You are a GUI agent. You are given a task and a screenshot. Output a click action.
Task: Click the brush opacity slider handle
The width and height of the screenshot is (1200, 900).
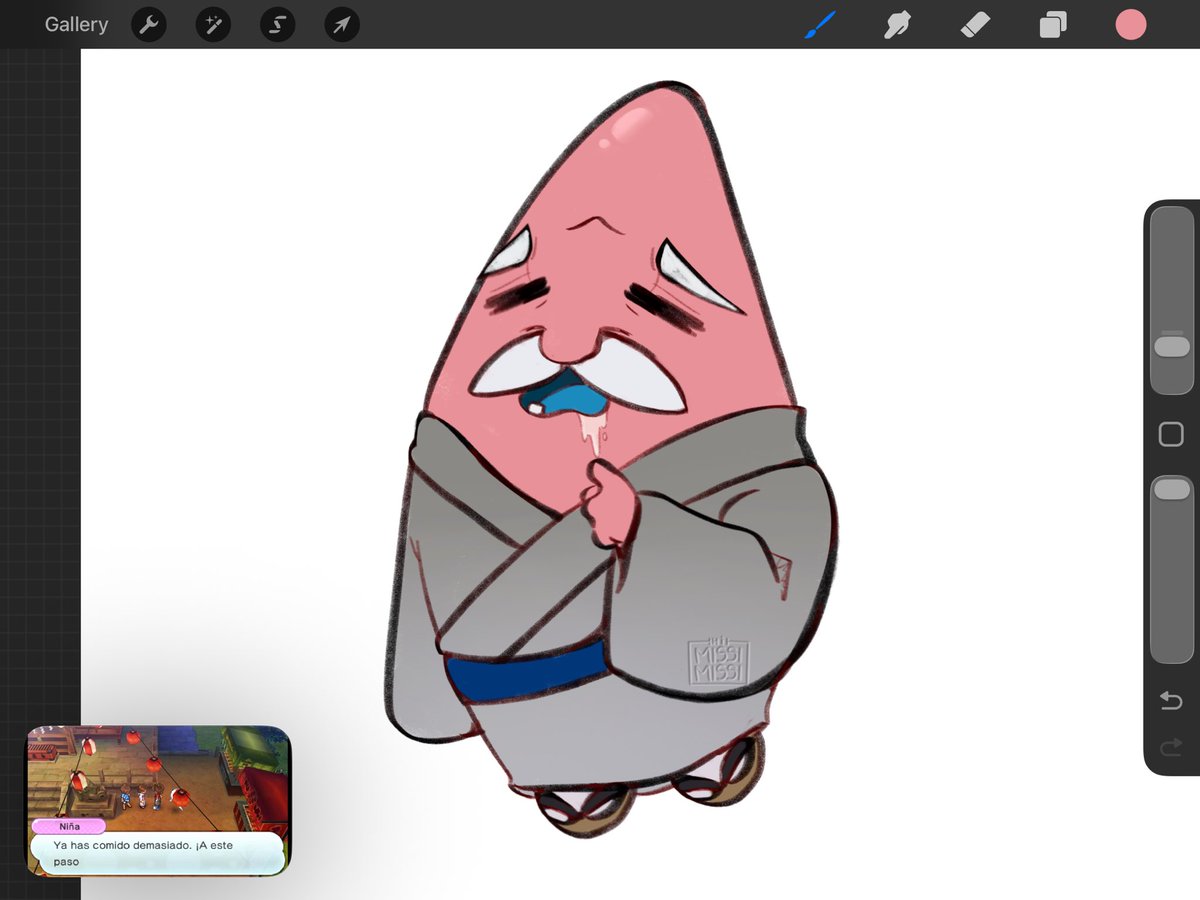1172,489
